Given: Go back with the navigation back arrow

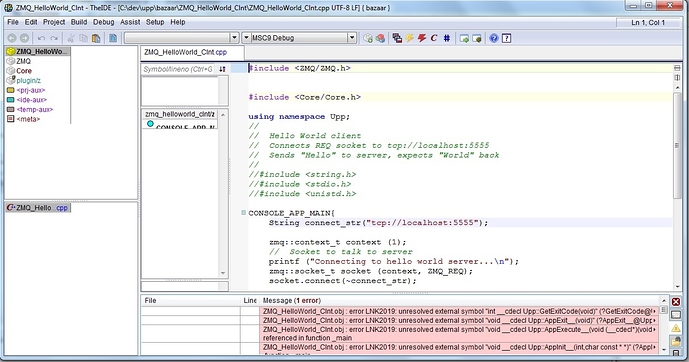Looking at the screenshot, I should pyautogui.click(x=12, y=38).
